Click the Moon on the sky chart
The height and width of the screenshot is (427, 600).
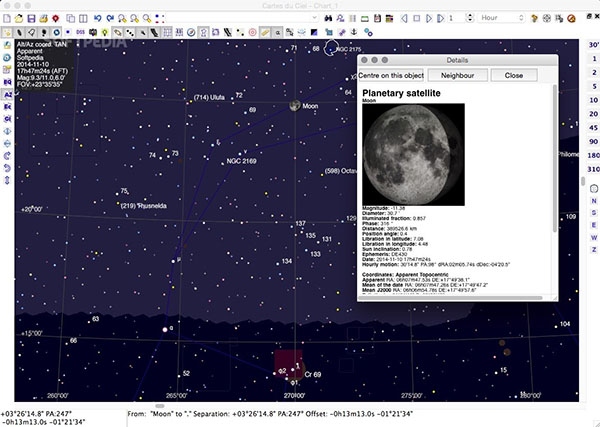point(295,106)
